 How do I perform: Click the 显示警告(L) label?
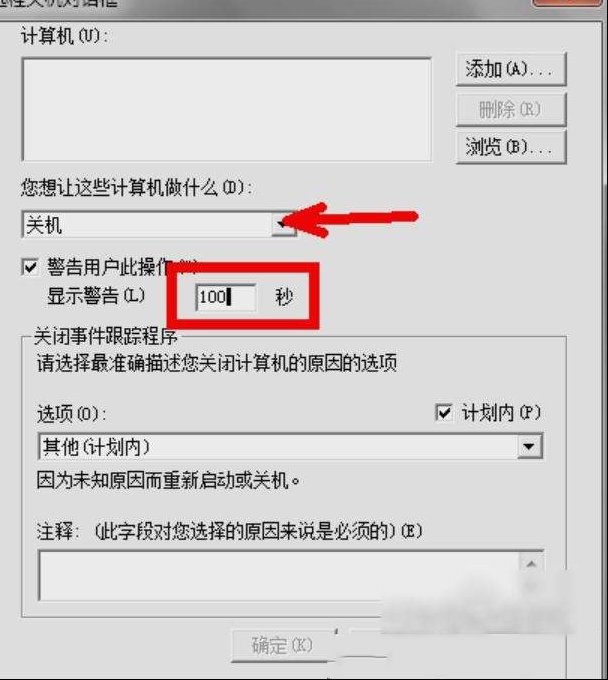coord(96,296)
